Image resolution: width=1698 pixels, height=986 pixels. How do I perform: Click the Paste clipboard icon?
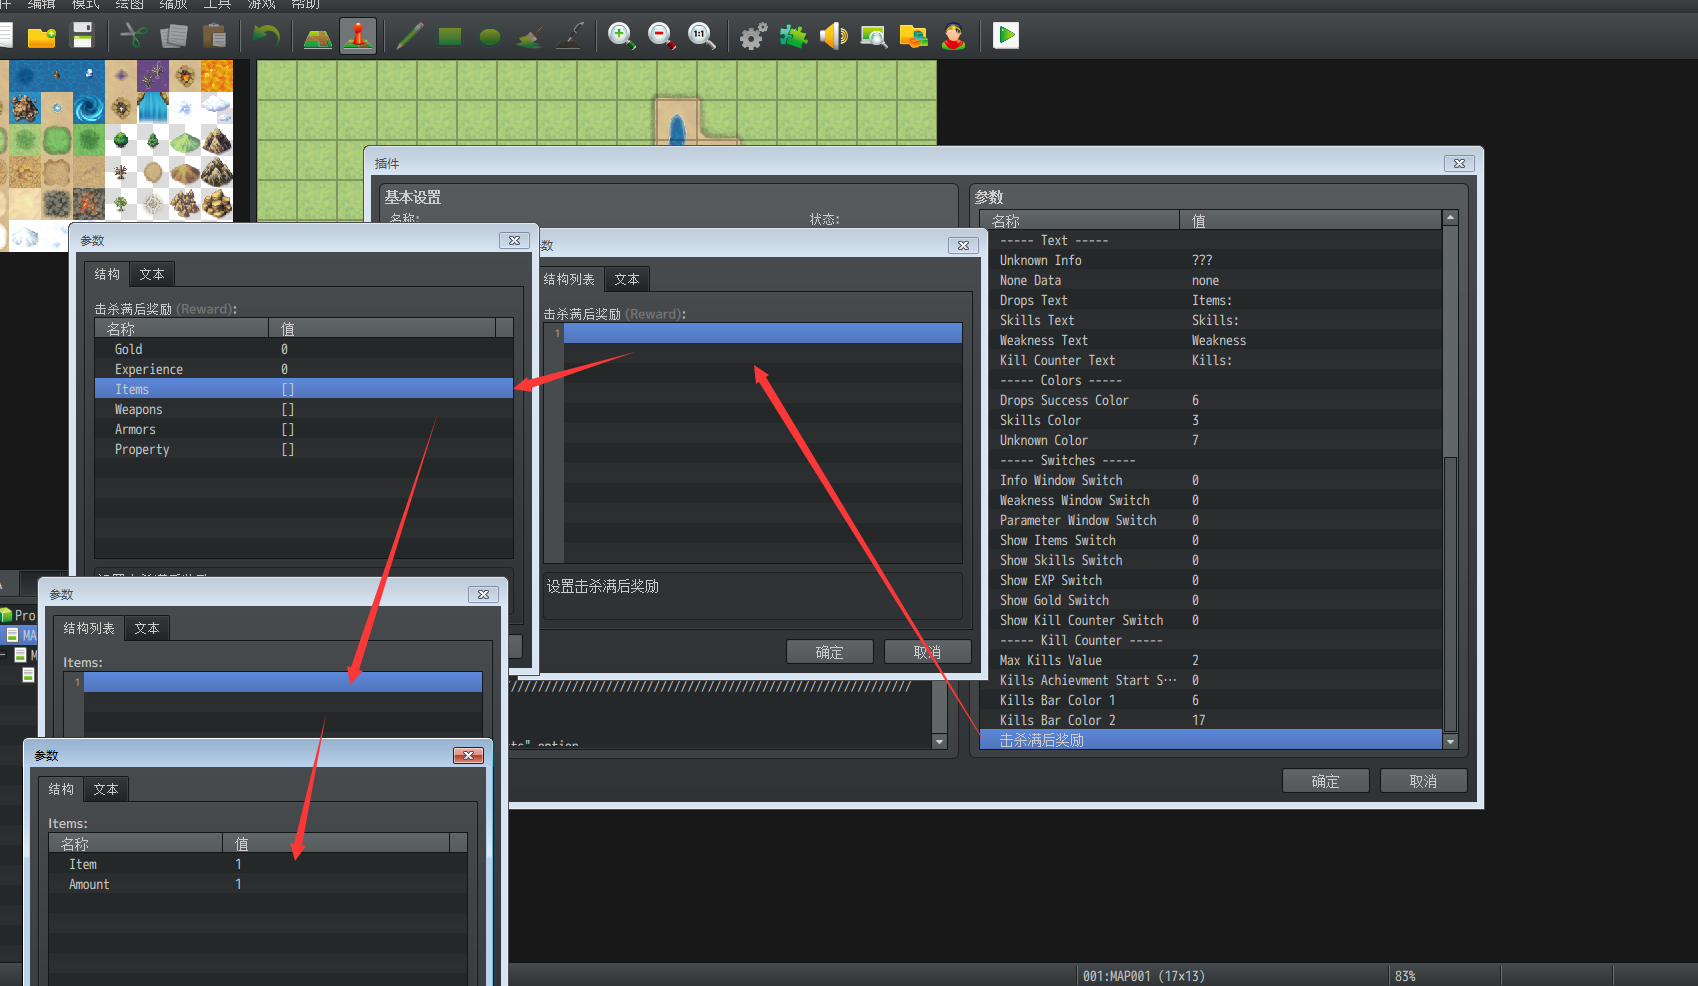(214, 37)
